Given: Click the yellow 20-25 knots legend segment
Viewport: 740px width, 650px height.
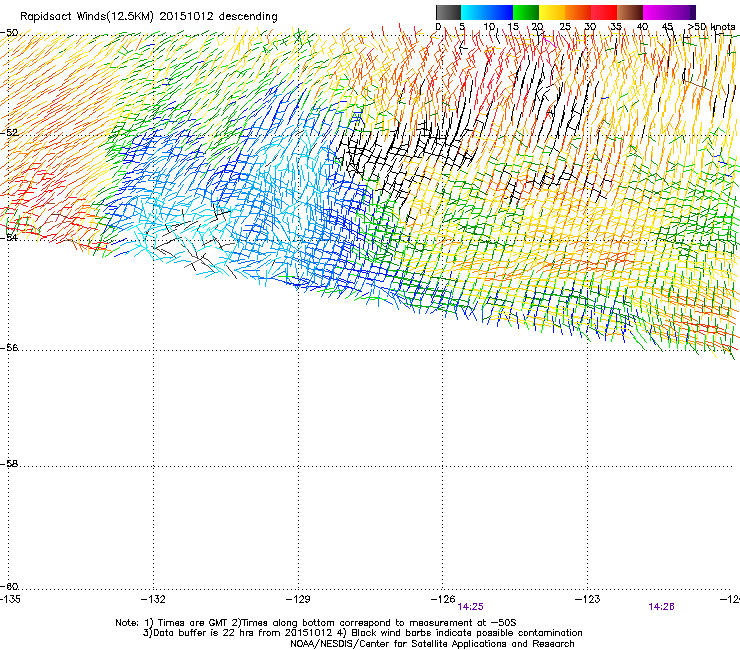Looking at the screenshot, I should 552,12.
